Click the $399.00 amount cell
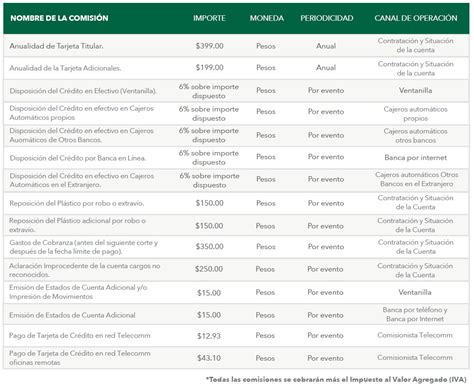The height and width of the screenshot is (388, 474). coord(209,46)
